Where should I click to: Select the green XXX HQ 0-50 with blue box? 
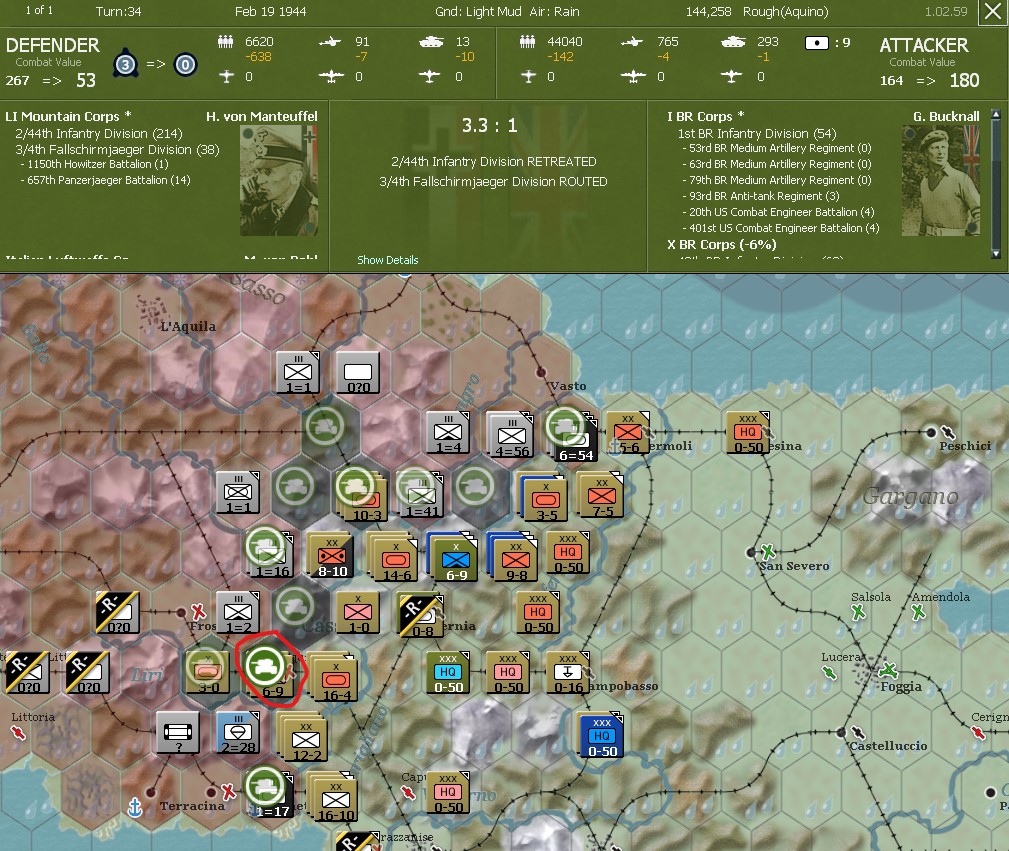coord(448,672)
